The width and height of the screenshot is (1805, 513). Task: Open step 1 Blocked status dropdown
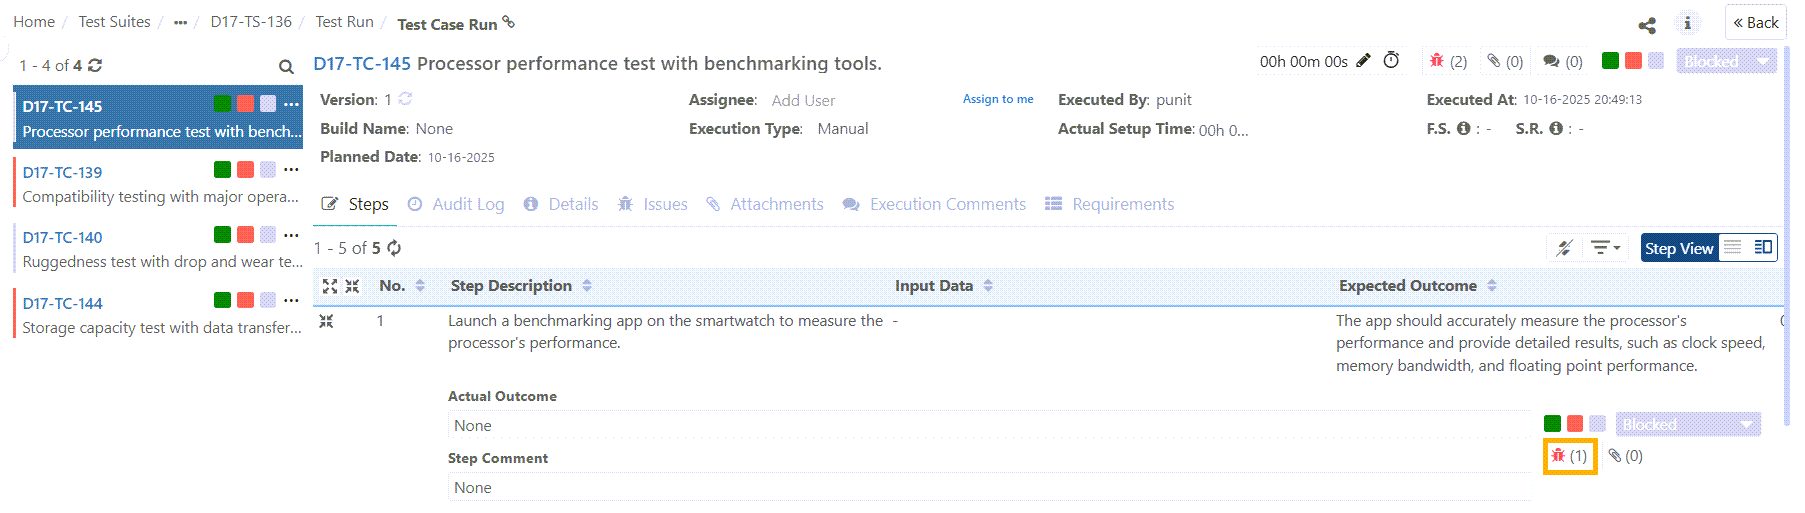(1688, 424)
